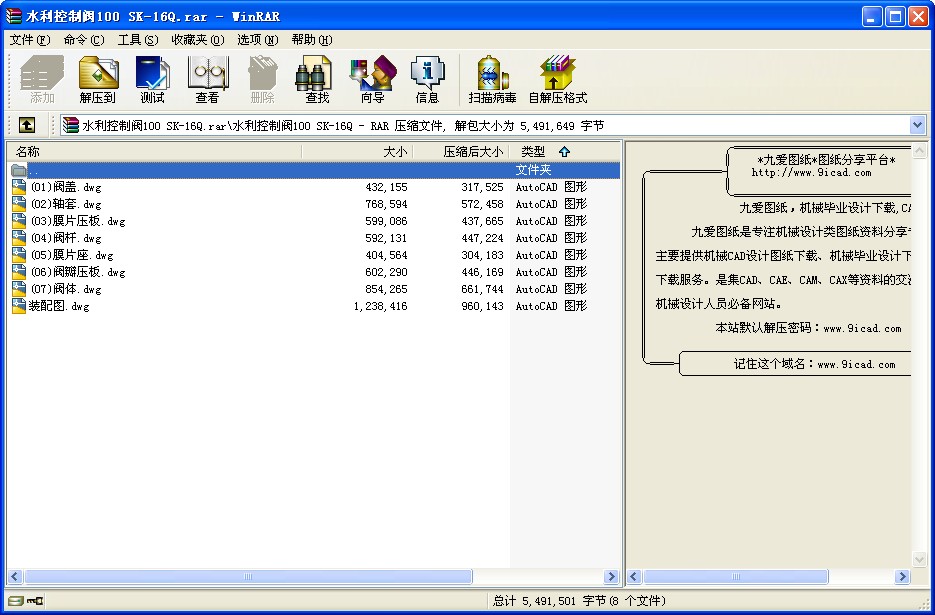Image resolution: width=935 pixels, height=615 pixels.
Task: Launch the 向导 (Wizard) toolbar icon
Action: (x=372, y=80)
